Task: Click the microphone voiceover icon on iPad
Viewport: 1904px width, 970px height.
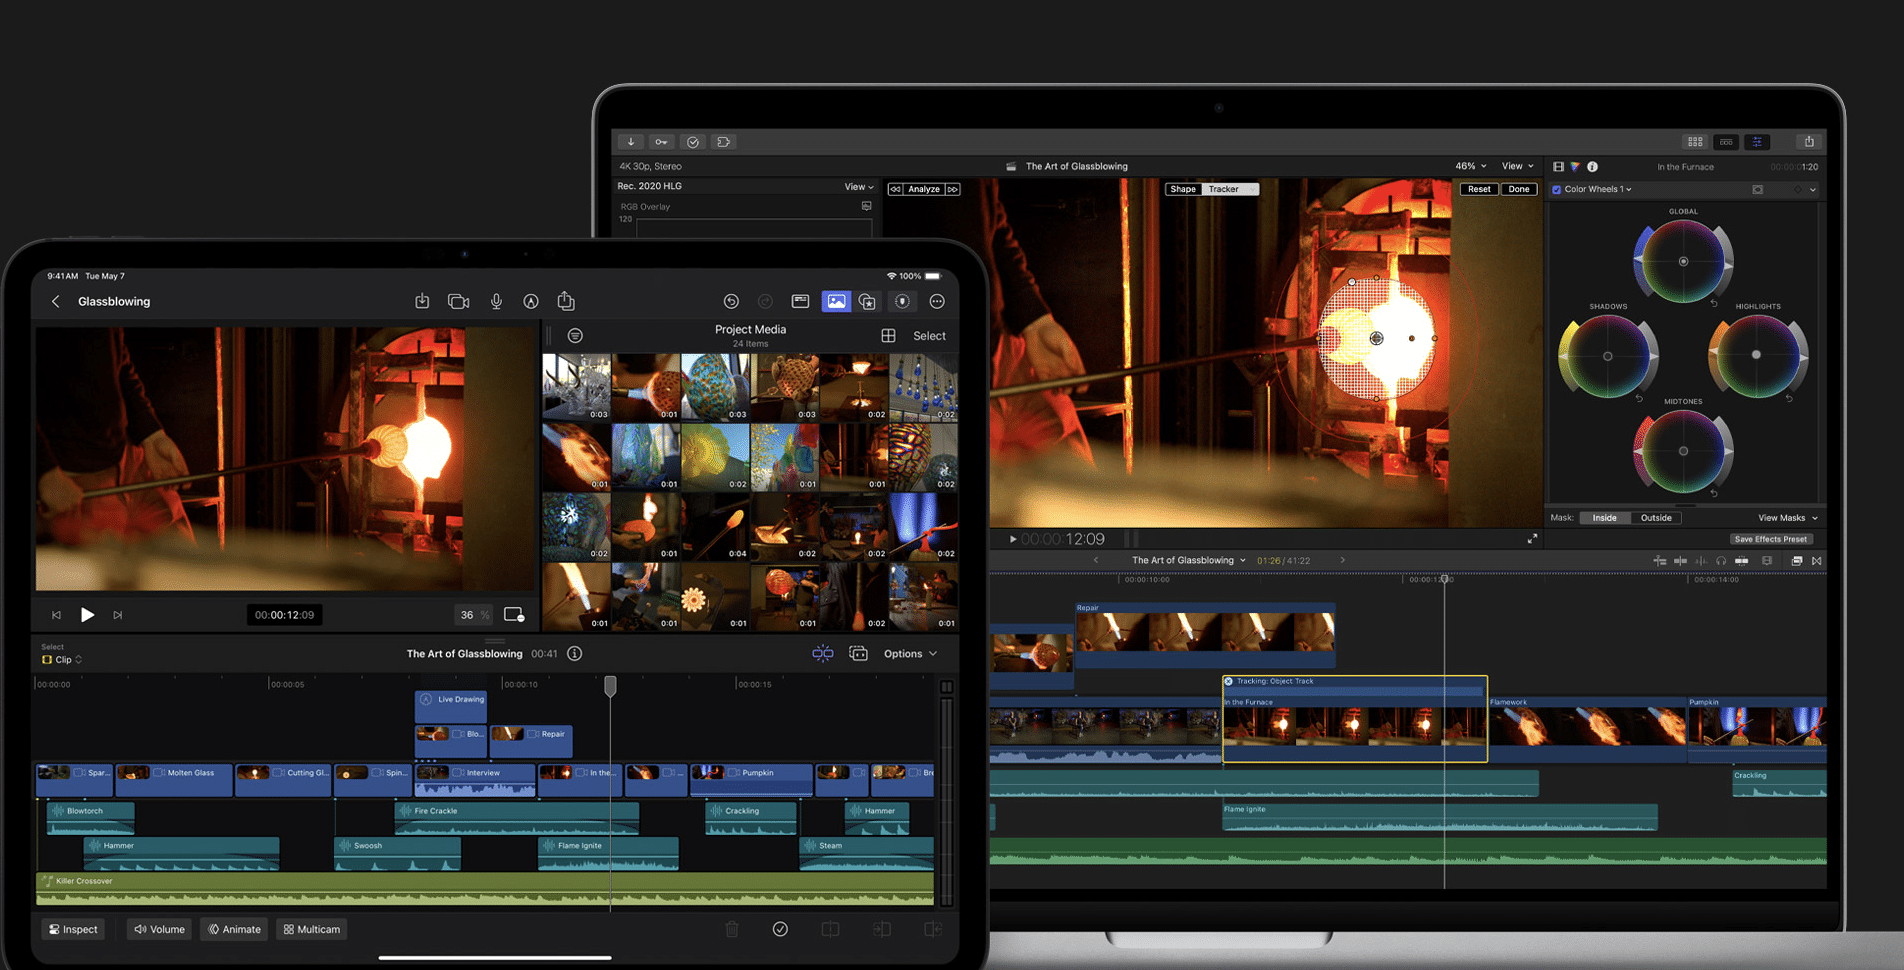Action: coord(496,301)
